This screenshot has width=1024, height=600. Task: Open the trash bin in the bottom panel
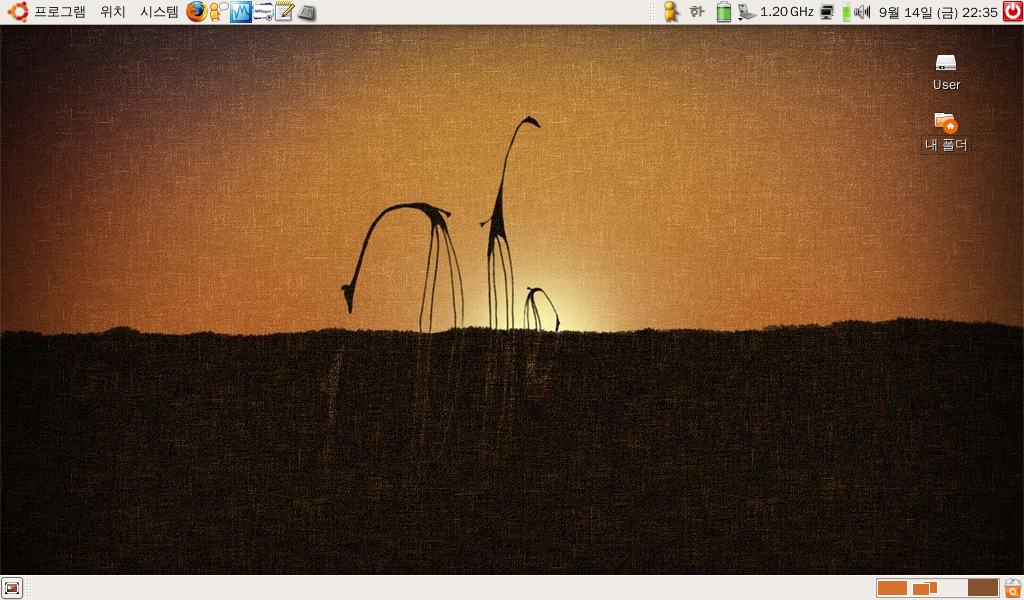(x=1013, y=588)
